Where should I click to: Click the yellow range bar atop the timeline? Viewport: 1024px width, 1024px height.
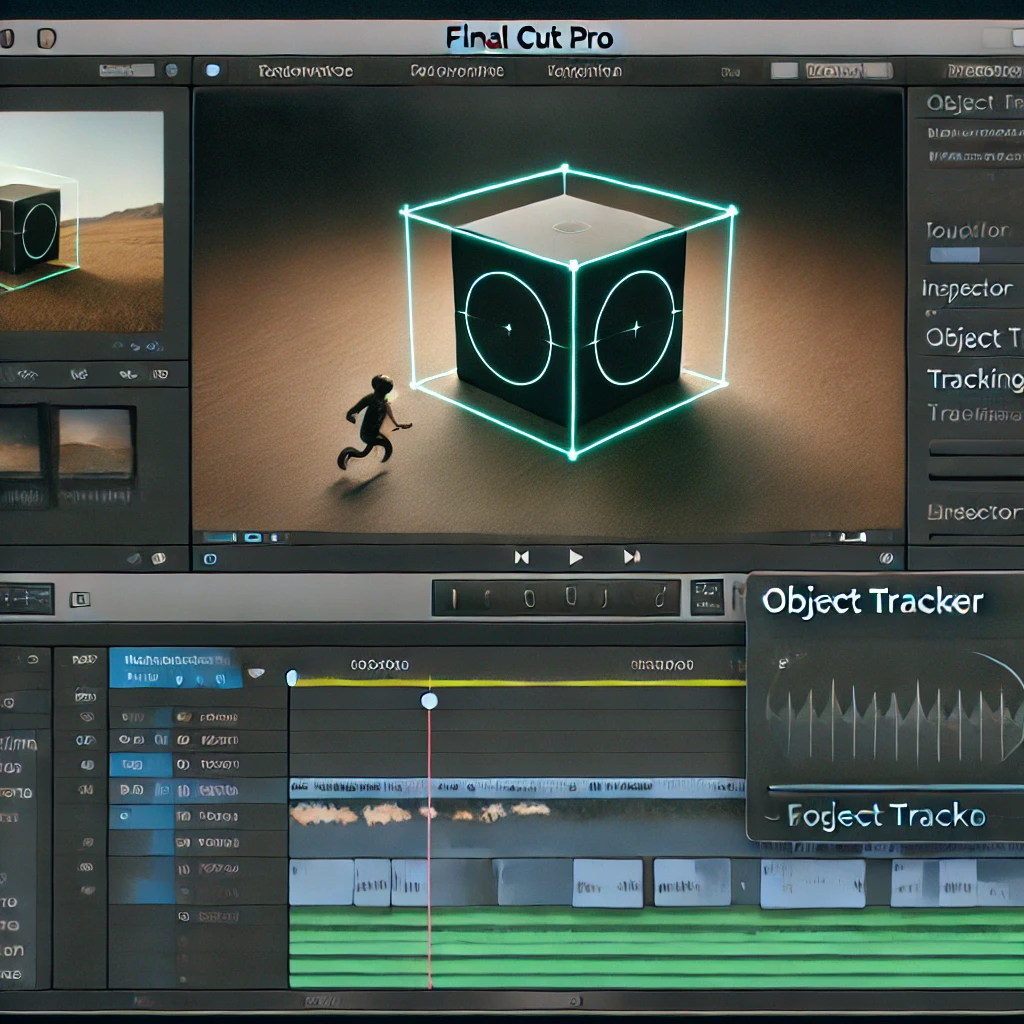pos(520,682)
